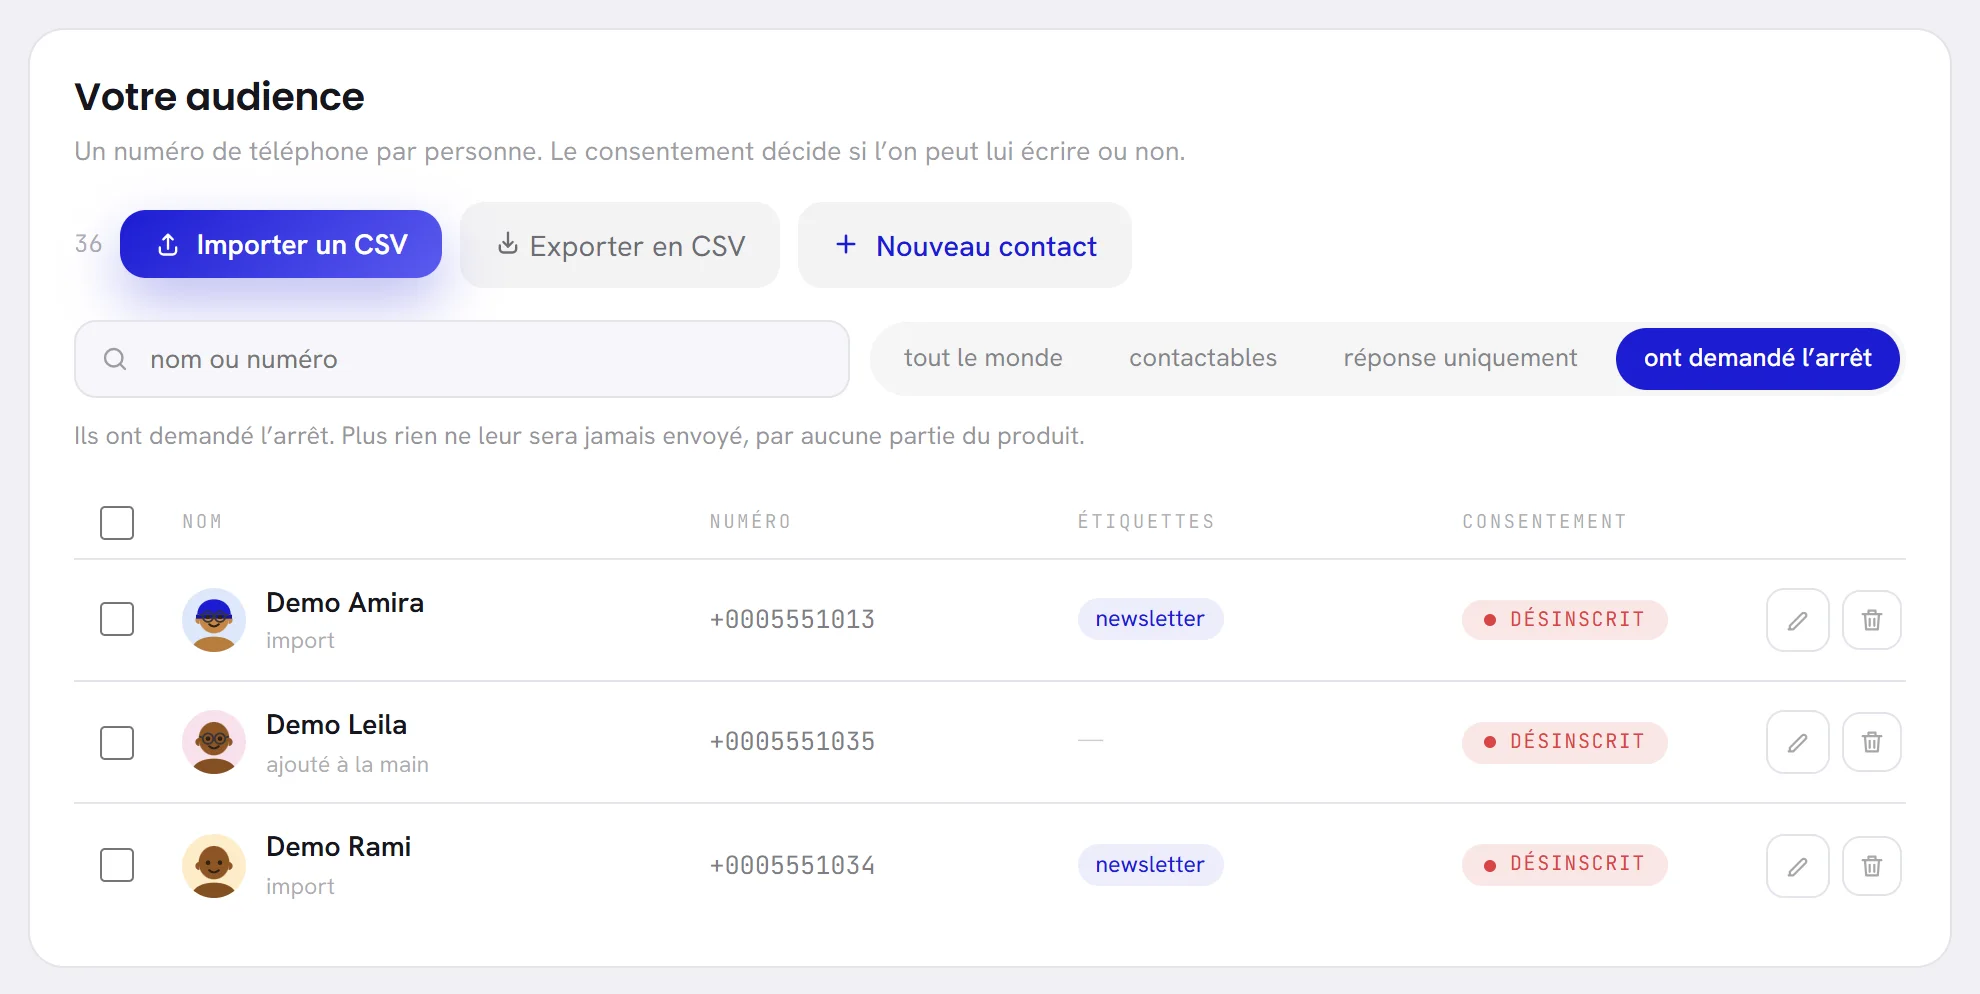The image size is (1980, 994).
Task: Click the ÉTIQUETTES column header
Action: [x=1146, y=522]
